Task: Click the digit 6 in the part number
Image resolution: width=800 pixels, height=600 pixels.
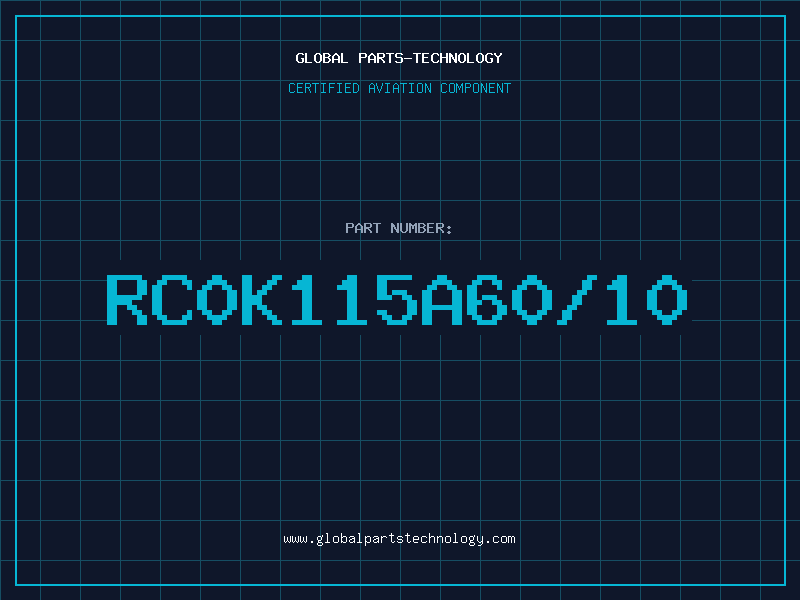Action: 486,299
